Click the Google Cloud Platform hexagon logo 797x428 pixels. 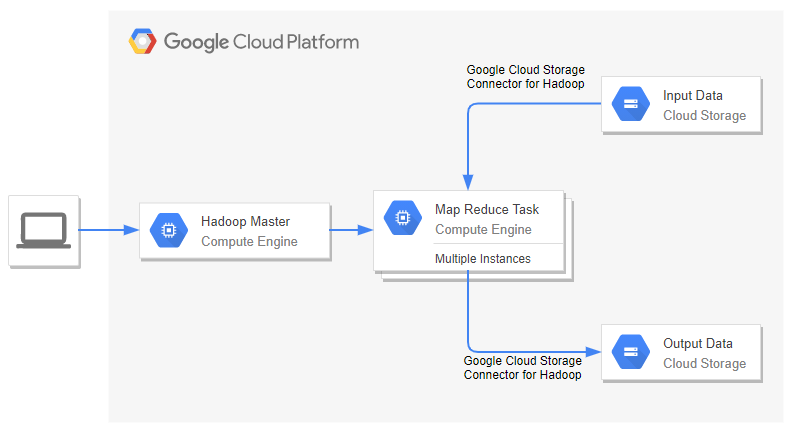[x=142, y=41]
